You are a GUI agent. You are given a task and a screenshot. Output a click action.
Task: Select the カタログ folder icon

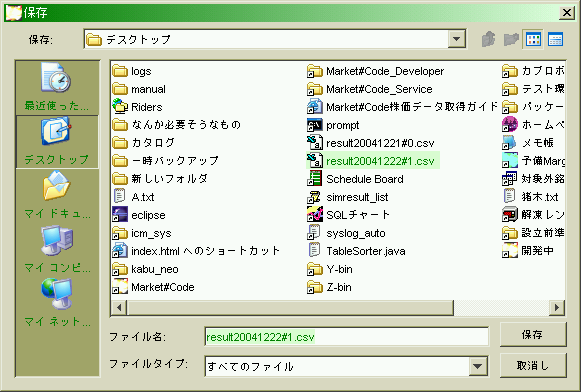[x=120, y=143]
